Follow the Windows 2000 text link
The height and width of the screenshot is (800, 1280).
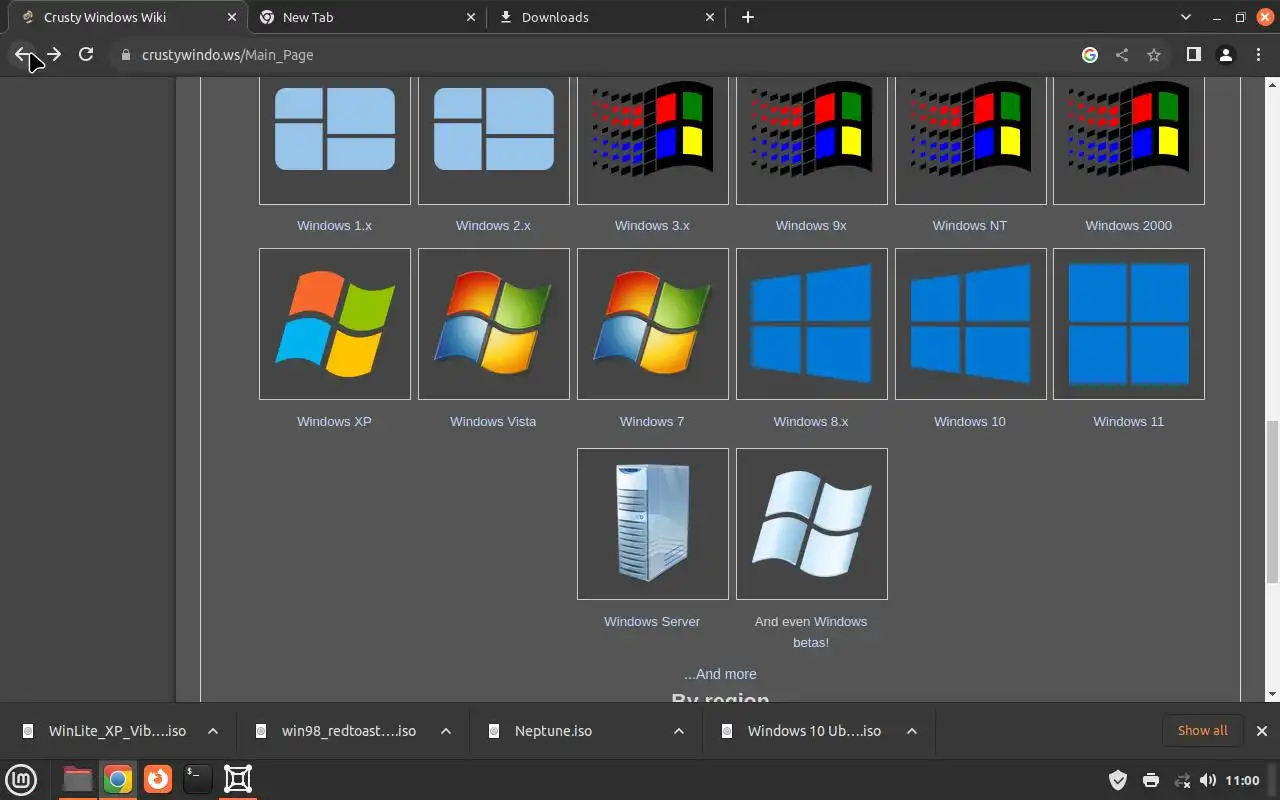click(x=1128, y=226)
